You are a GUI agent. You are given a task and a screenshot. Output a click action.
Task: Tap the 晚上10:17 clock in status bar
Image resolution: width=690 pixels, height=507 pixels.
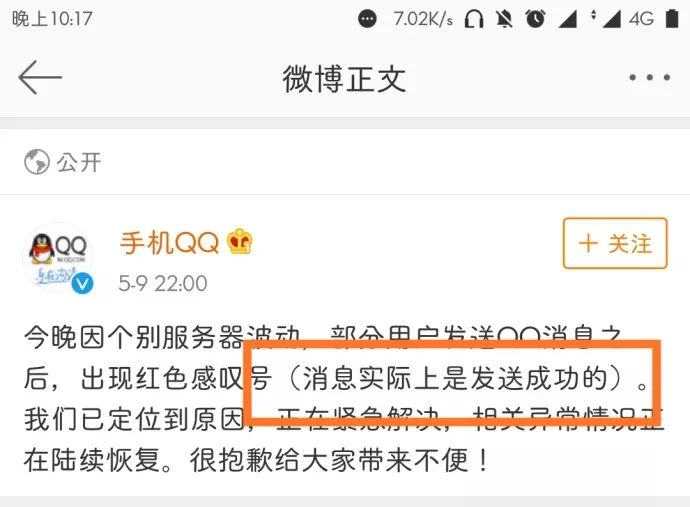(52, 19)
